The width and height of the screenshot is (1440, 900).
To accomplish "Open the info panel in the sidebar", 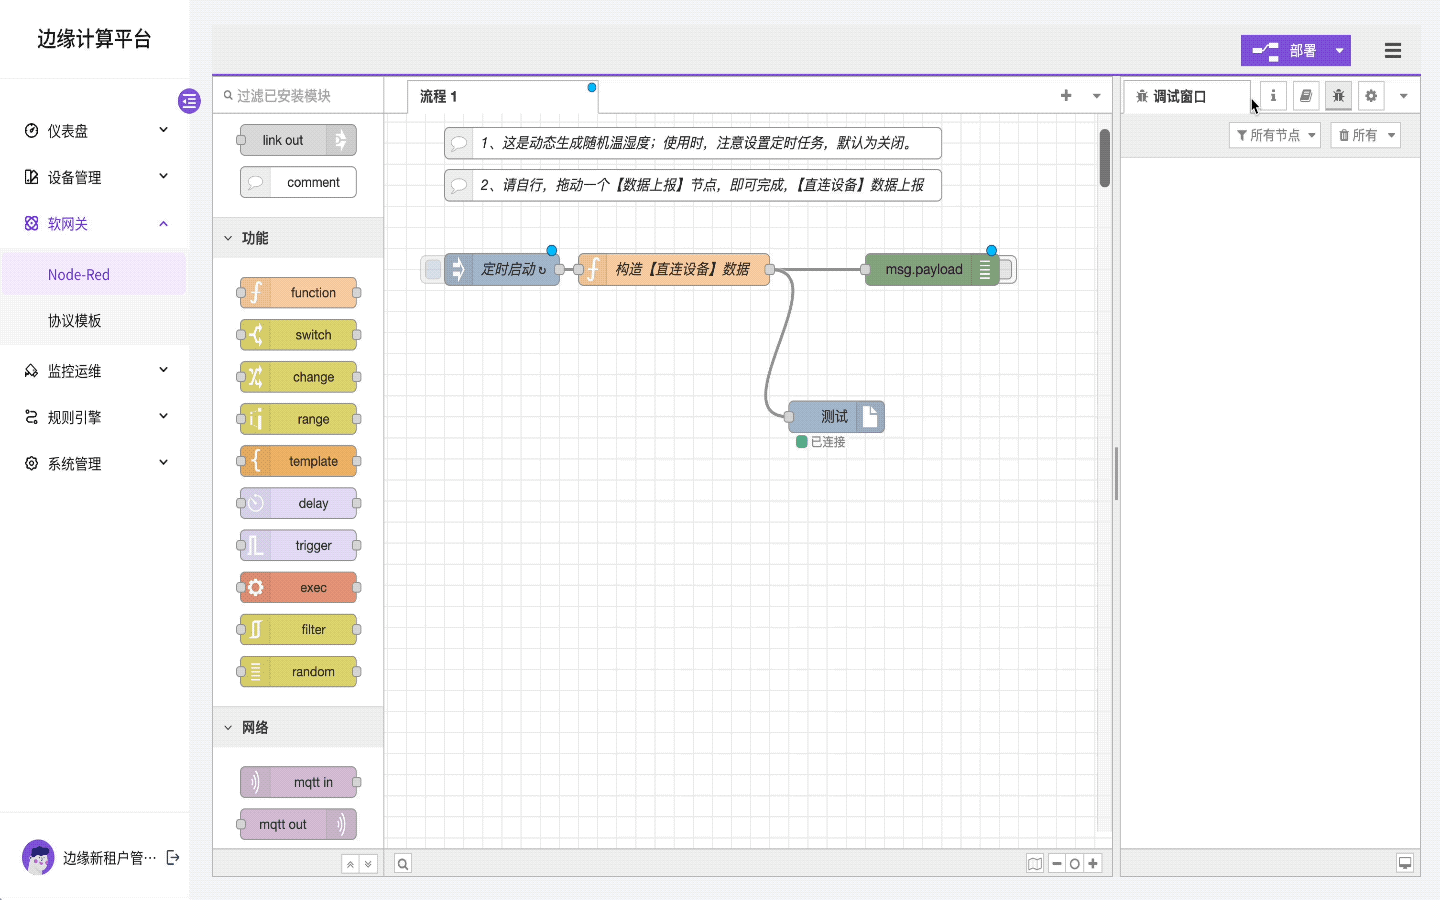I will tap(1273, 95).
